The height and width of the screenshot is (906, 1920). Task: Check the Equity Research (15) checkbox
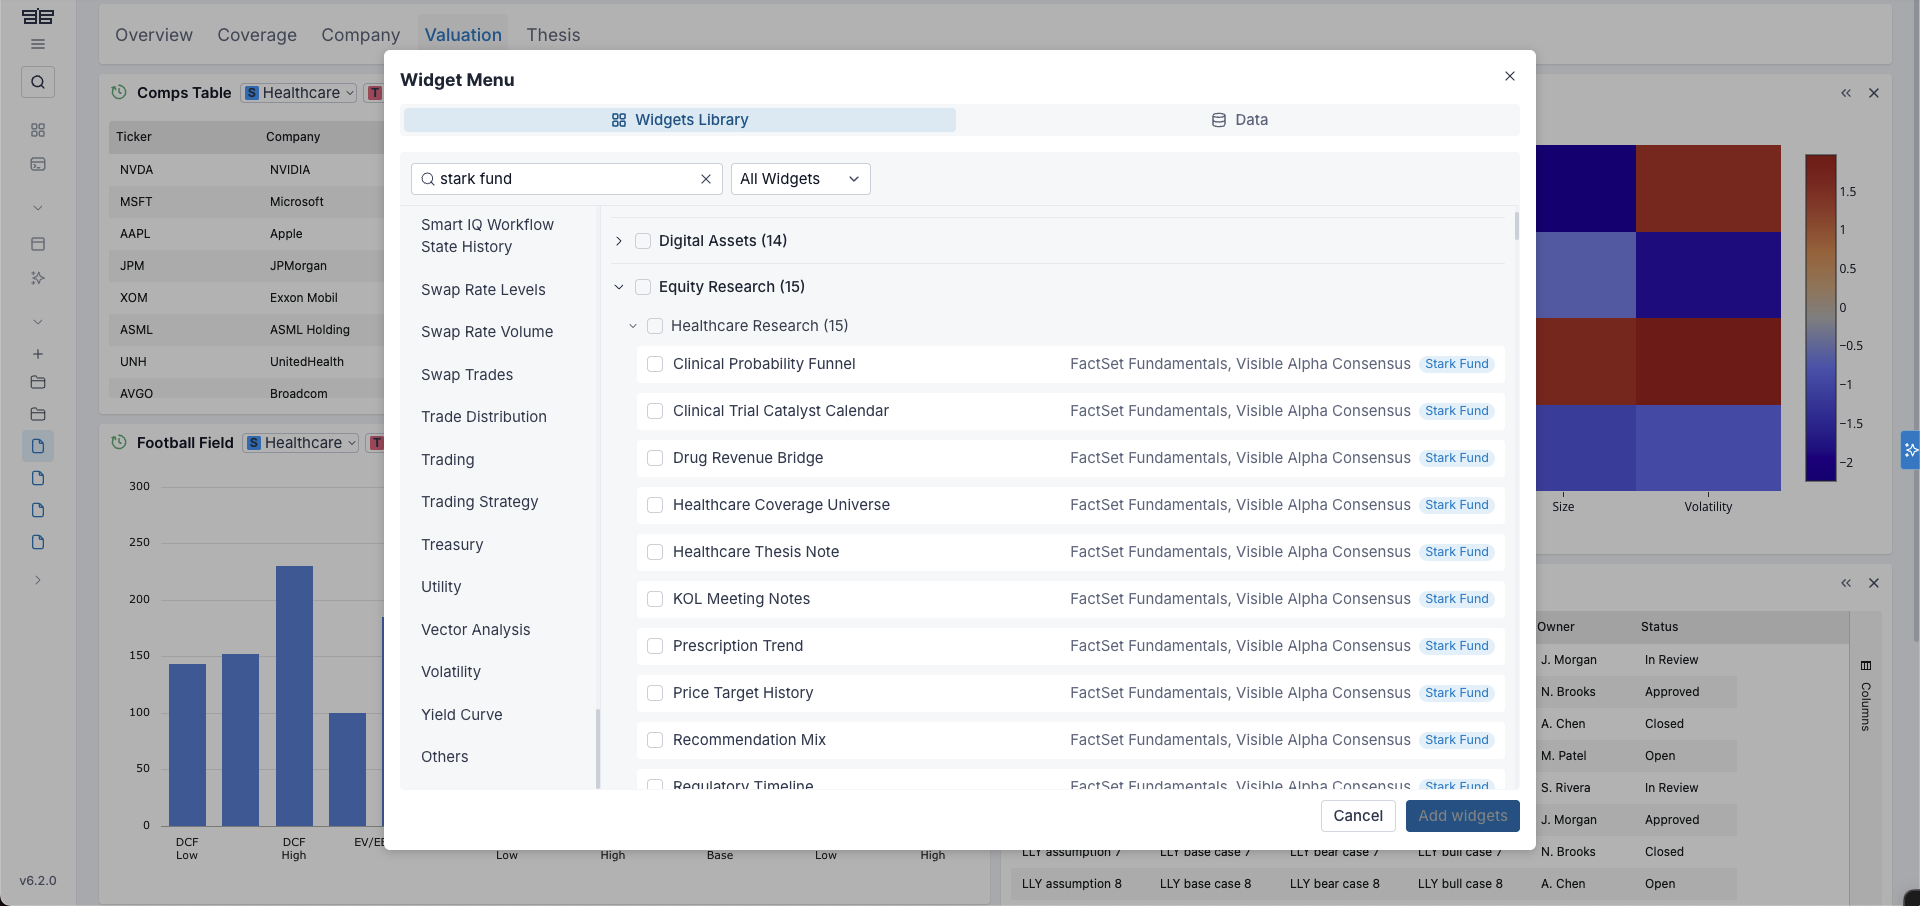(x=643, y=287)
